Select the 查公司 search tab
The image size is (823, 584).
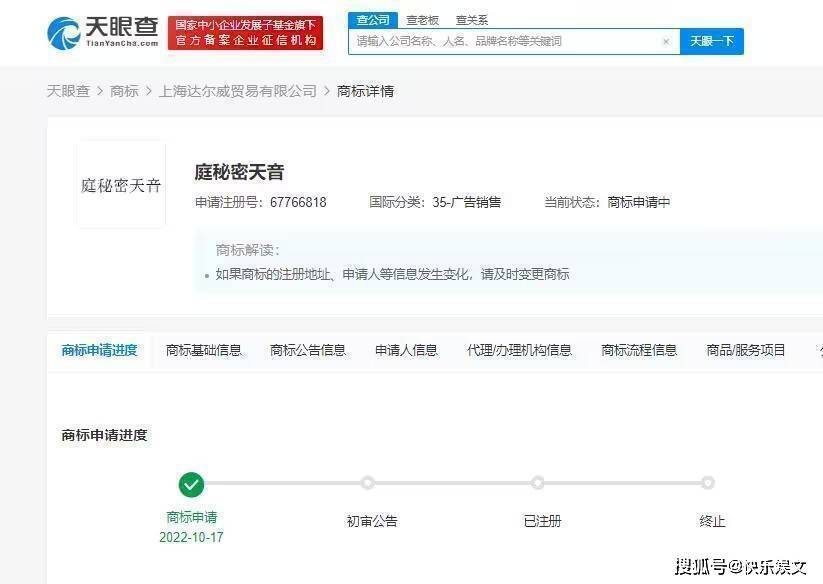point(373,20)
